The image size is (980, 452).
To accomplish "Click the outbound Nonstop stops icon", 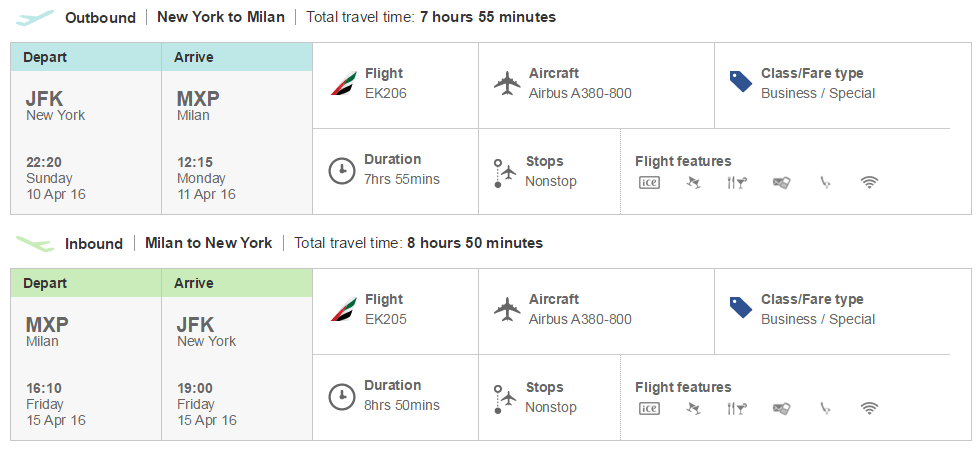I will pyautogui.click(x=504, y=172).
